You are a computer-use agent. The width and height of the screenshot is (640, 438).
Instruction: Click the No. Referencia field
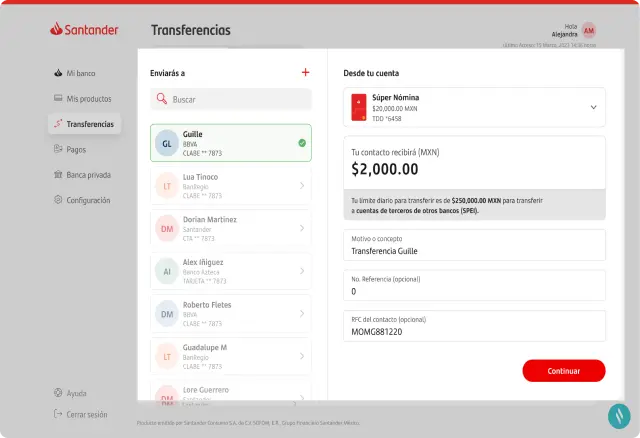(x=474, y=285)
